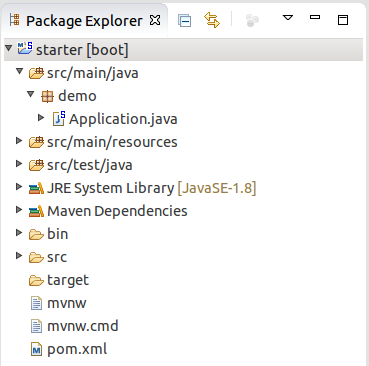This screenshot has height=366, width=369.
Task: Click the Collapse All toolbar icon
Action: [184, 21]
